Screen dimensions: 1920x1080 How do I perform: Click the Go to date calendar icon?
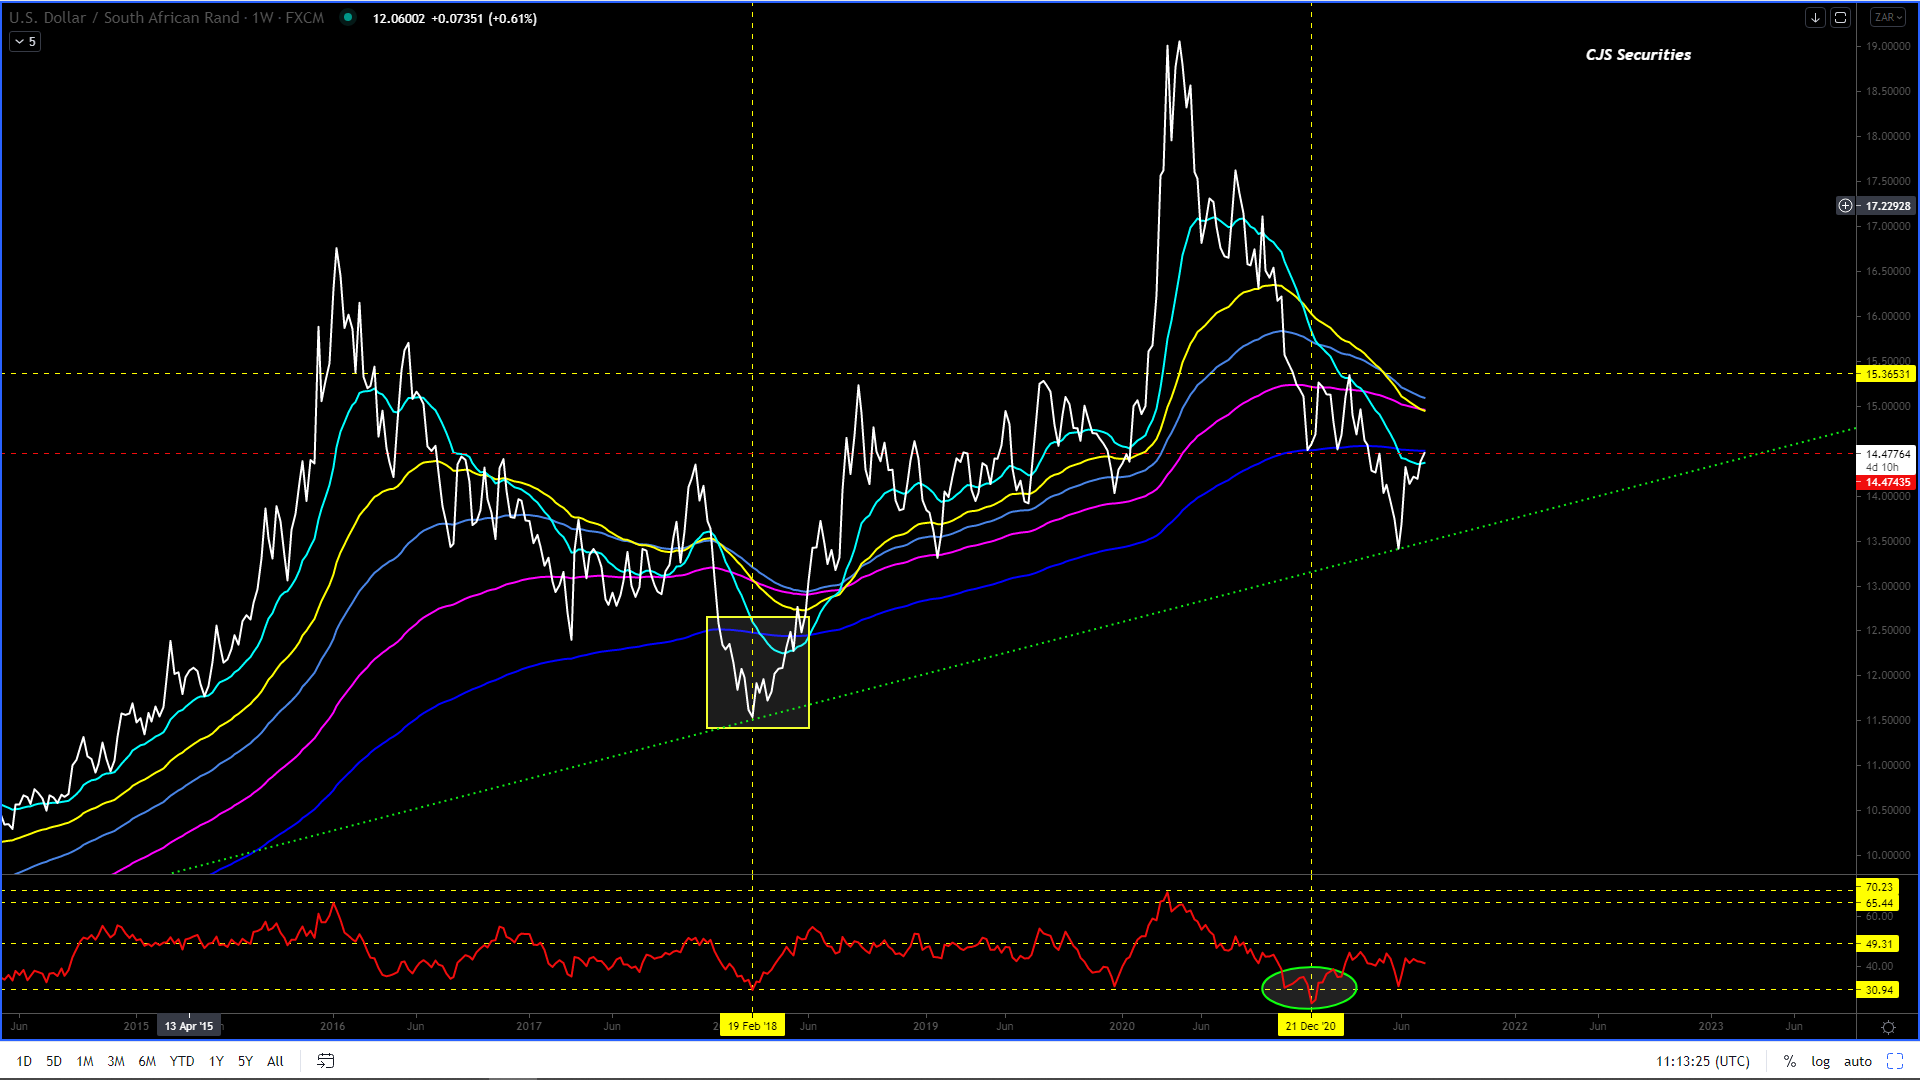coord(325,1061)
